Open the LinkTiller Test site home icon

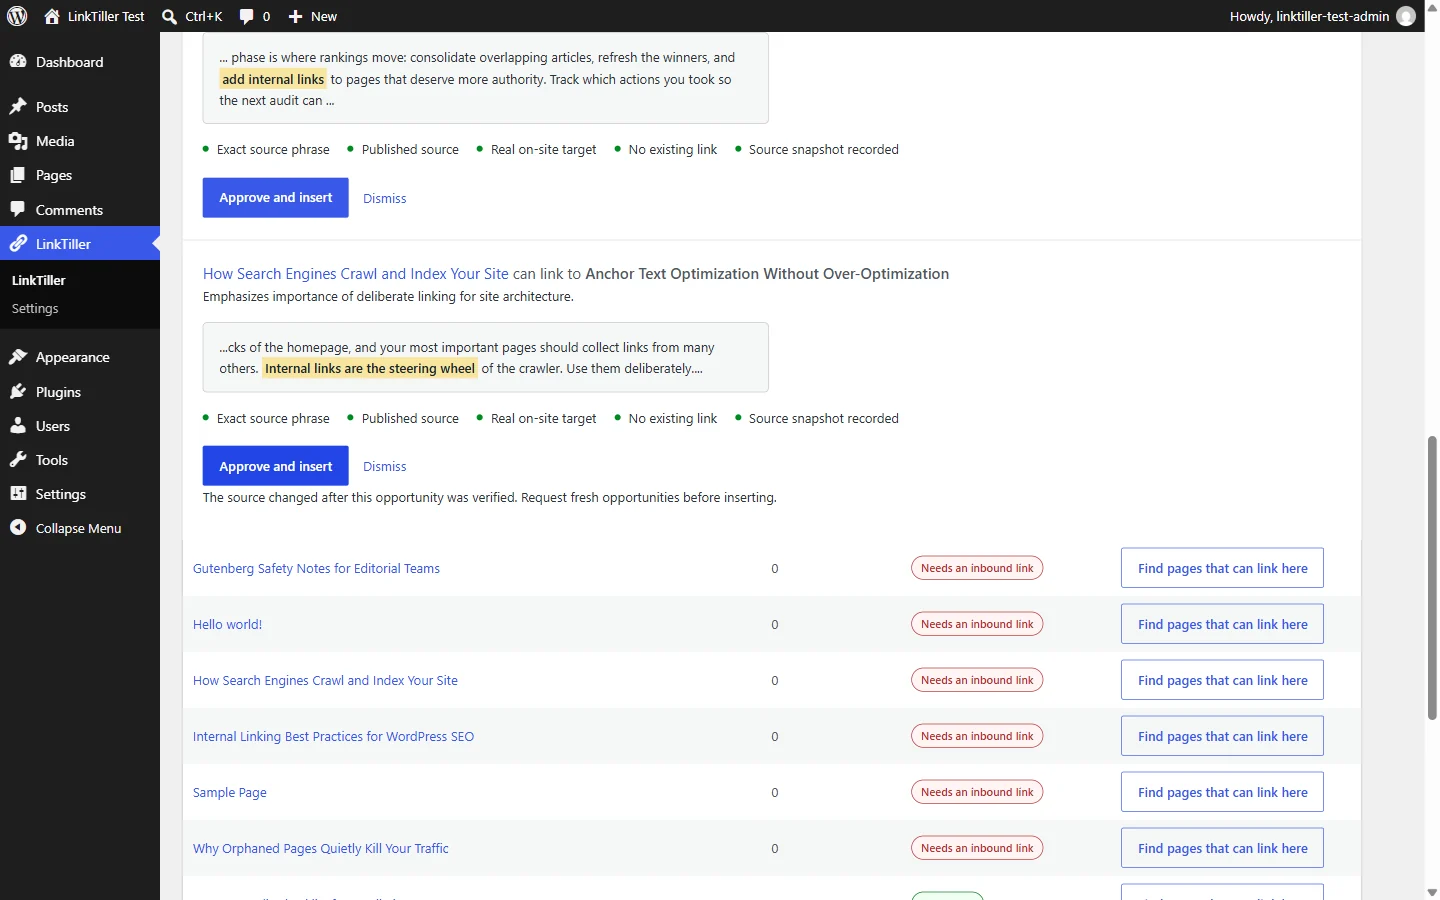tap(52, 16)
